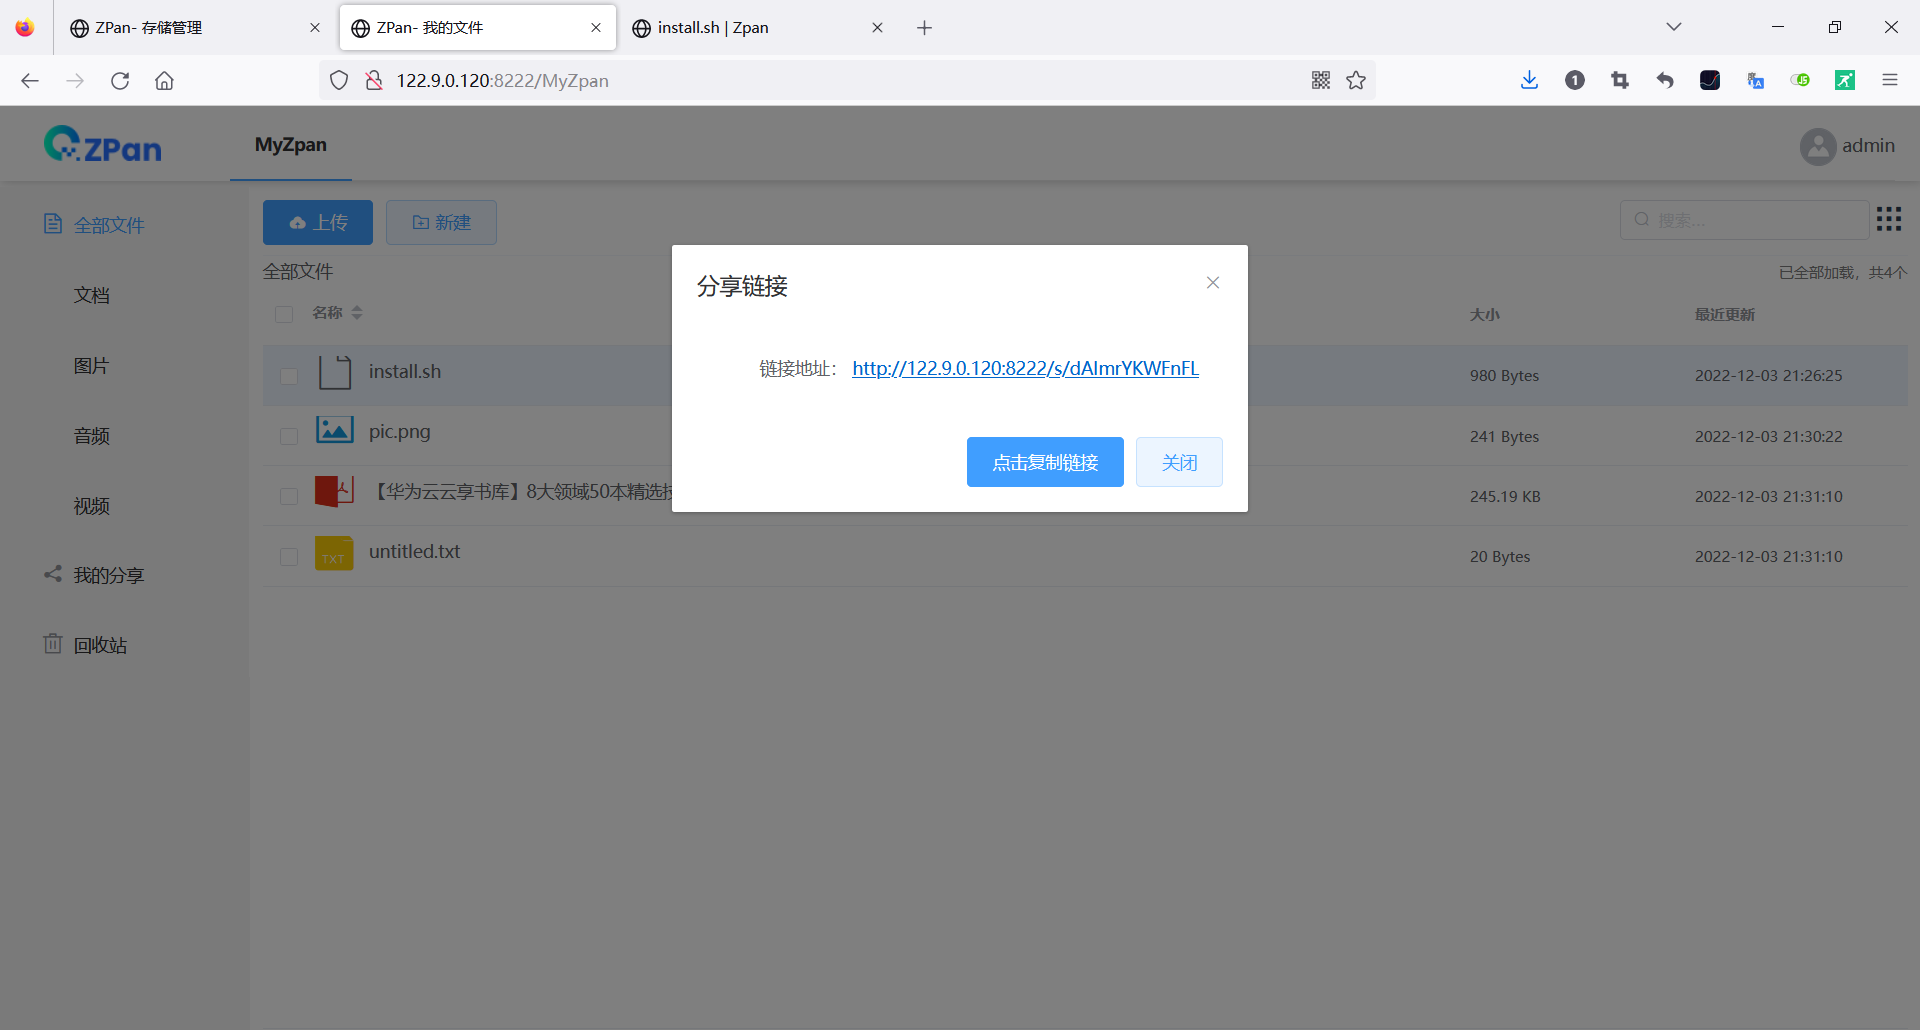Expand the list all tabs dropdown

[x=1674, y=27]
